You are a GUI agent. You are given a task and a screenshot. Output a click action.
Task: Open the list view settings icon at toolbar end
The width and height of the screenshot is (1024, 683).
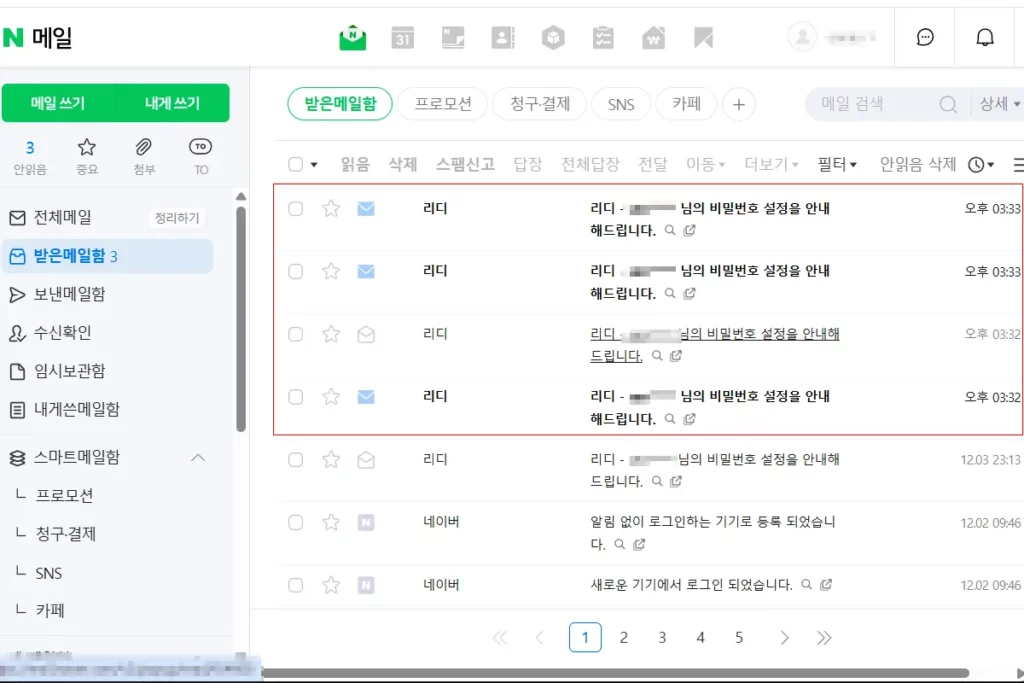1017,165
